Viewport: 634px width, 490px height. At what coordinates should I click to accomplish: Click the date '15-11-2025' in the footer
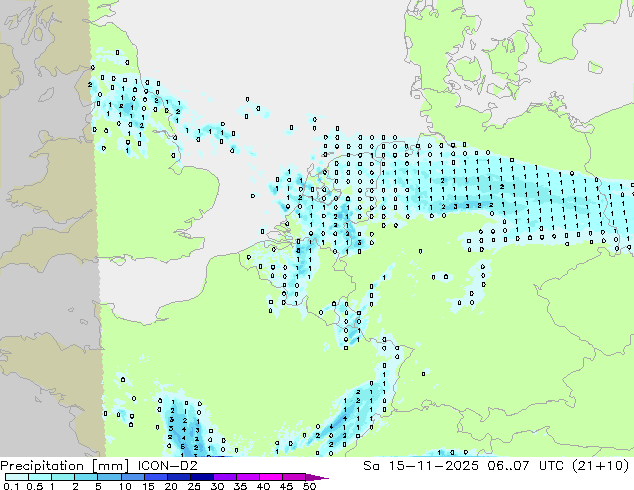pyautogui.click(x=433, y=466)
